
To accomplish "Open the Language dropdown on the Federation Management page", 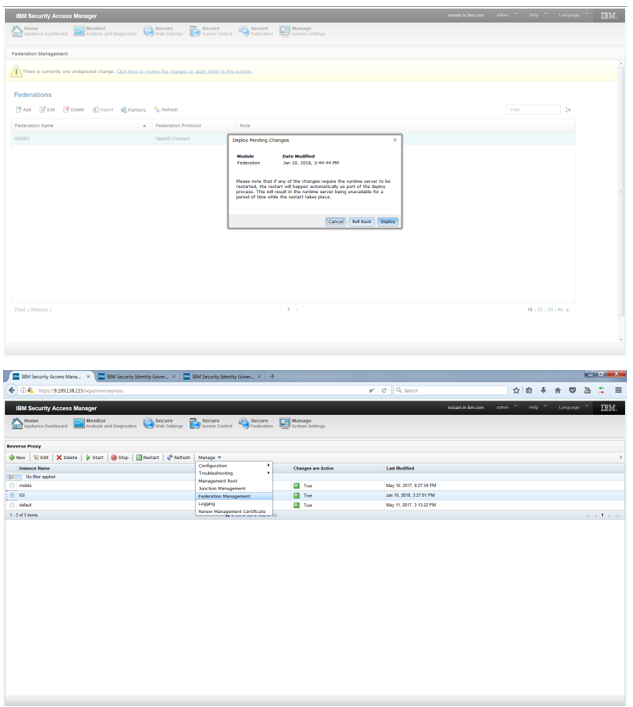I will (573, 15).
